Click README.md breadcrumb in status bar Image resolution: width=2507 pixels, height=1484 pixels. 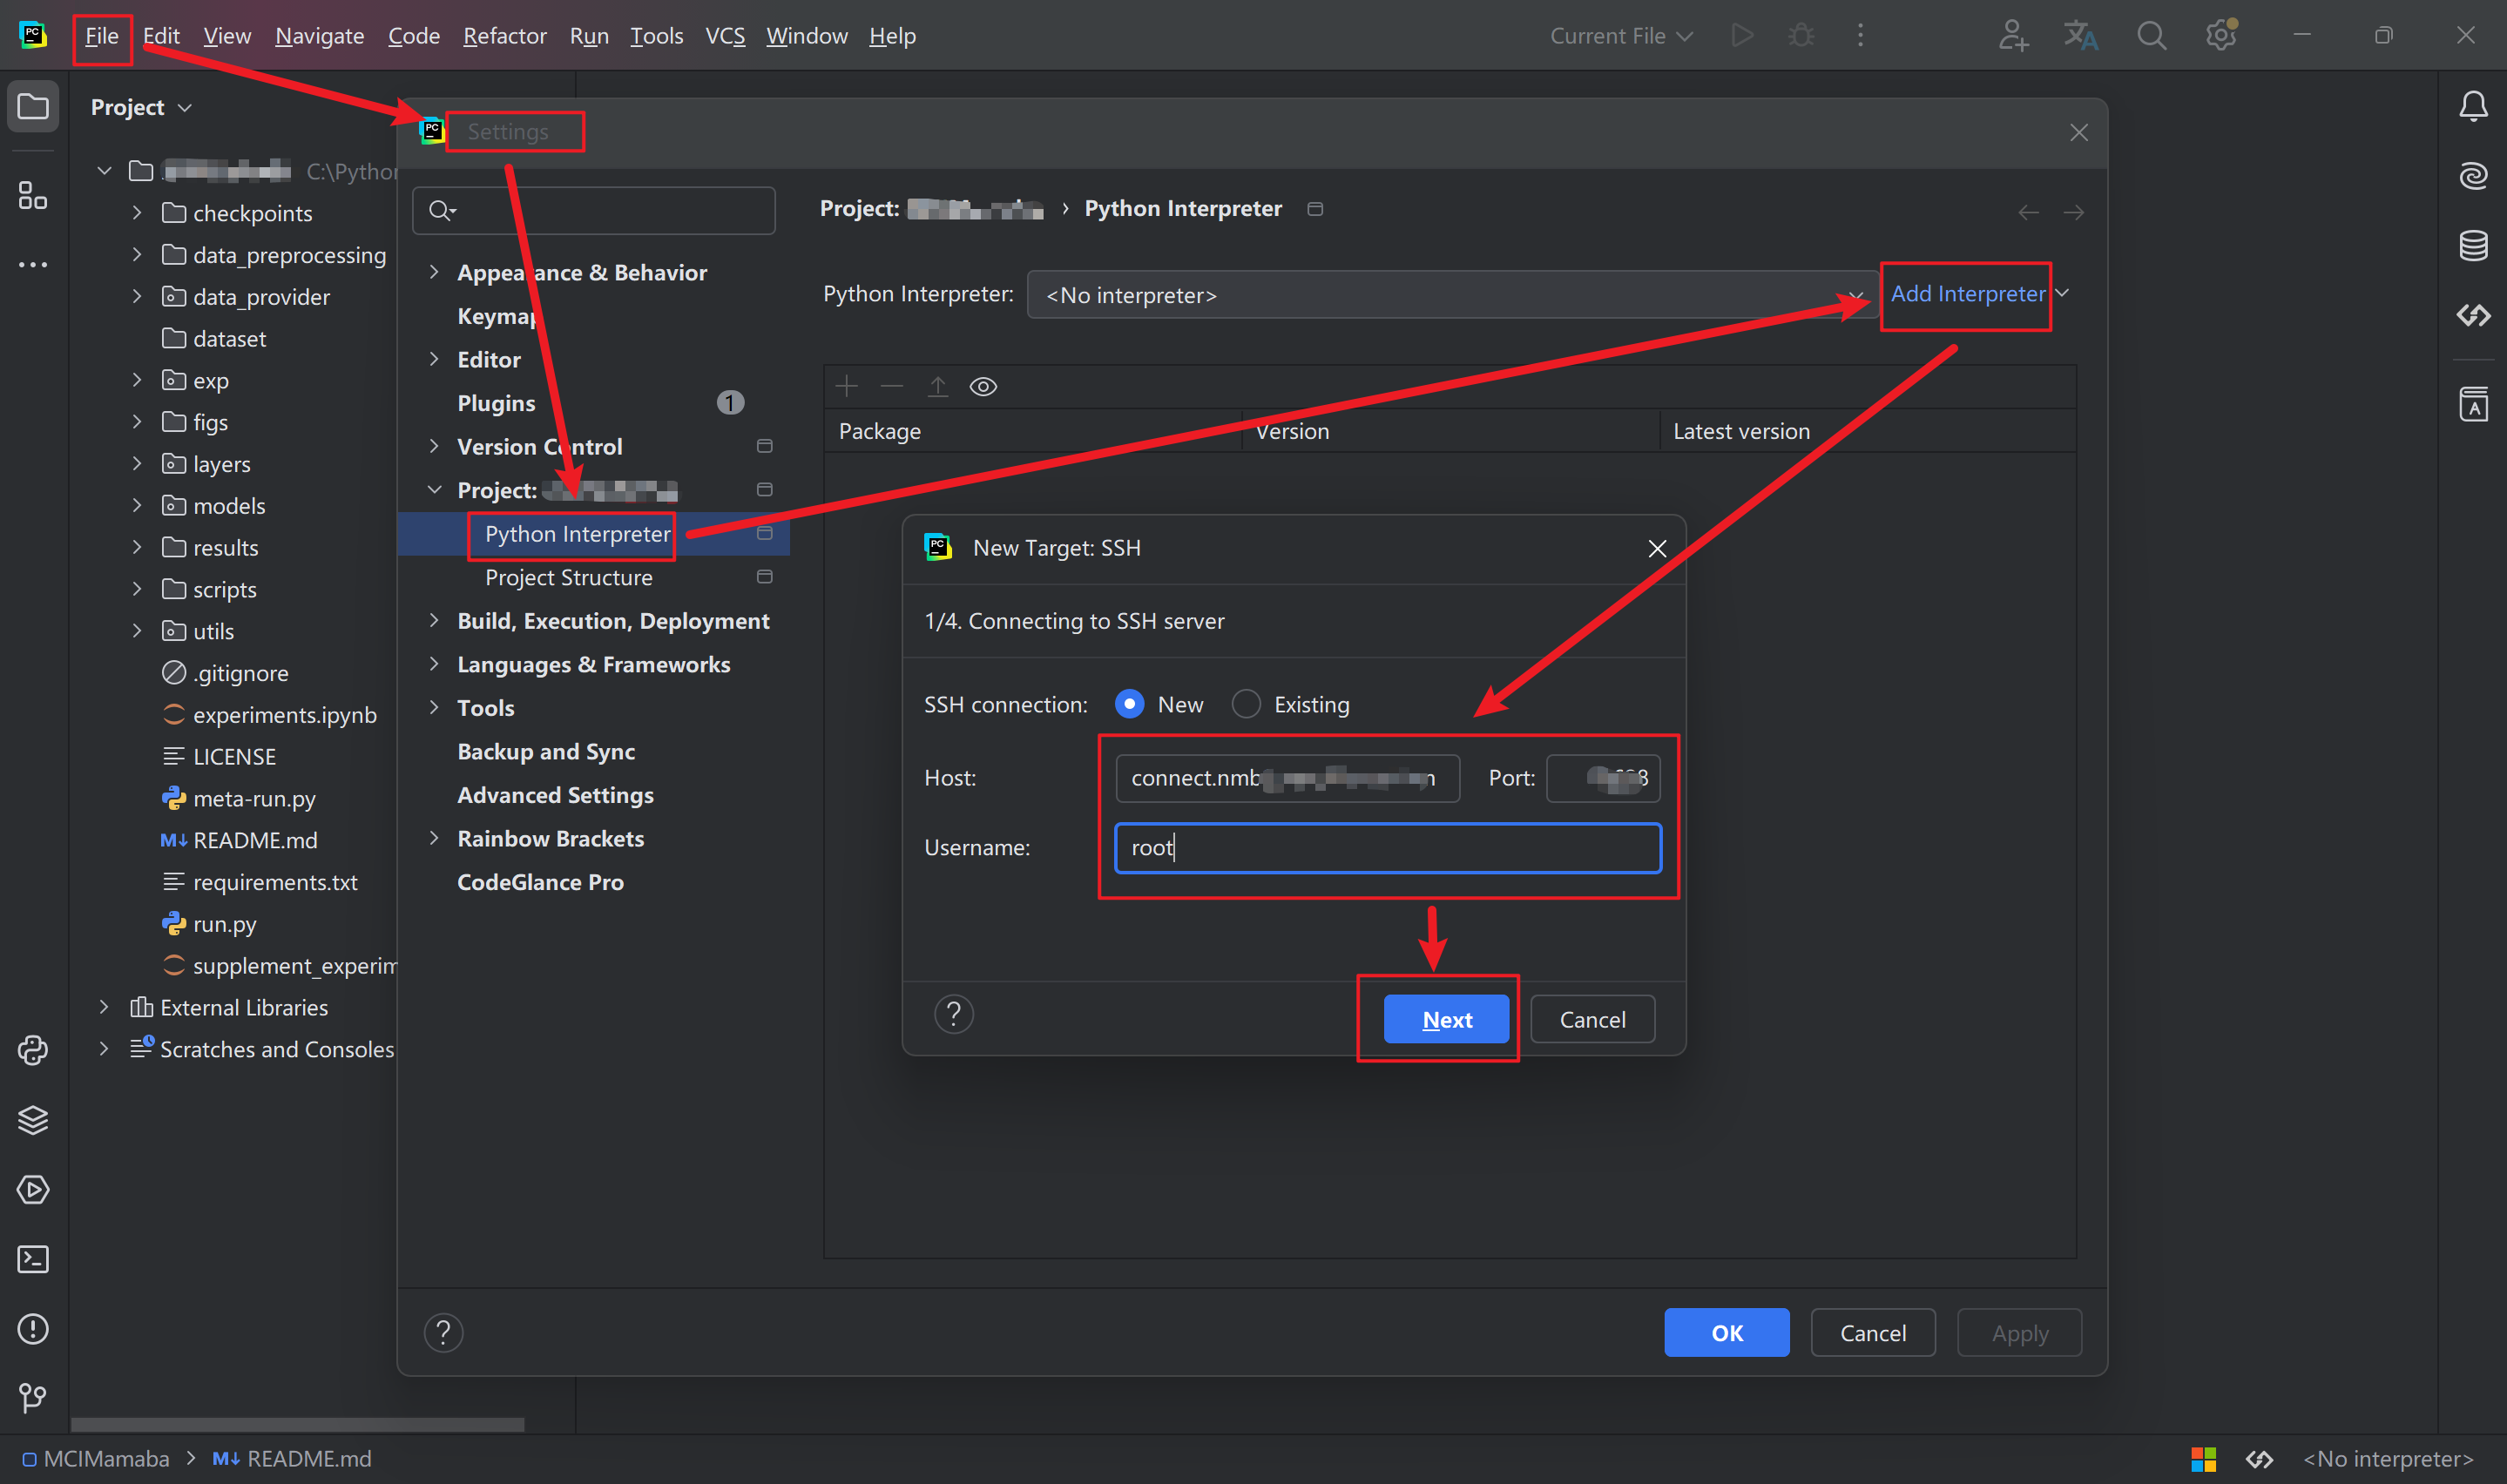292,1459
